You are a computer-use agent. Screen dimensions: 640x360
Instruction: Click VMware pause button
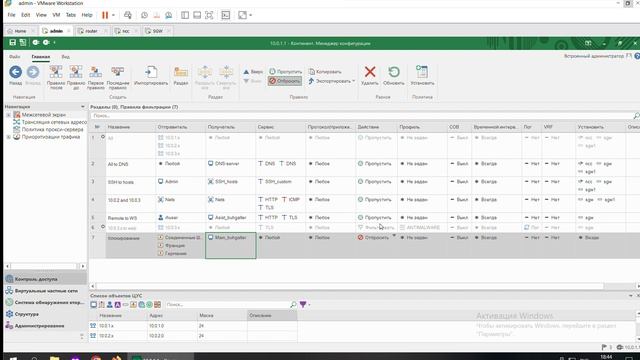pyautogui.click(x=105, y=15)
